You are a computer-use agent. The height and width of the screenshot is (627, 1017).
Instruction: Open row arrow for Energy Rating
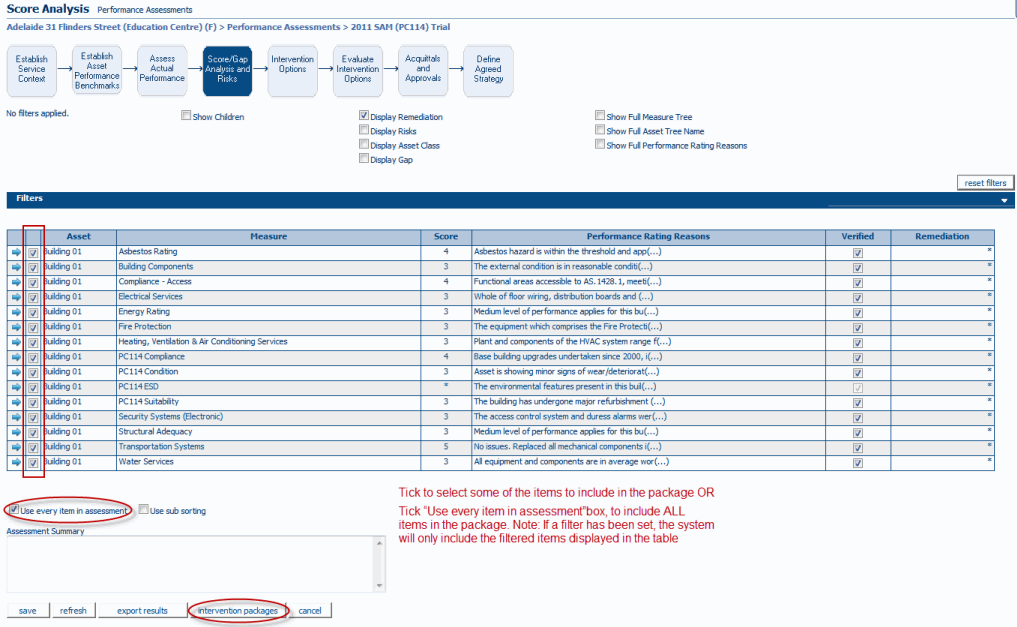pos(16,313)
